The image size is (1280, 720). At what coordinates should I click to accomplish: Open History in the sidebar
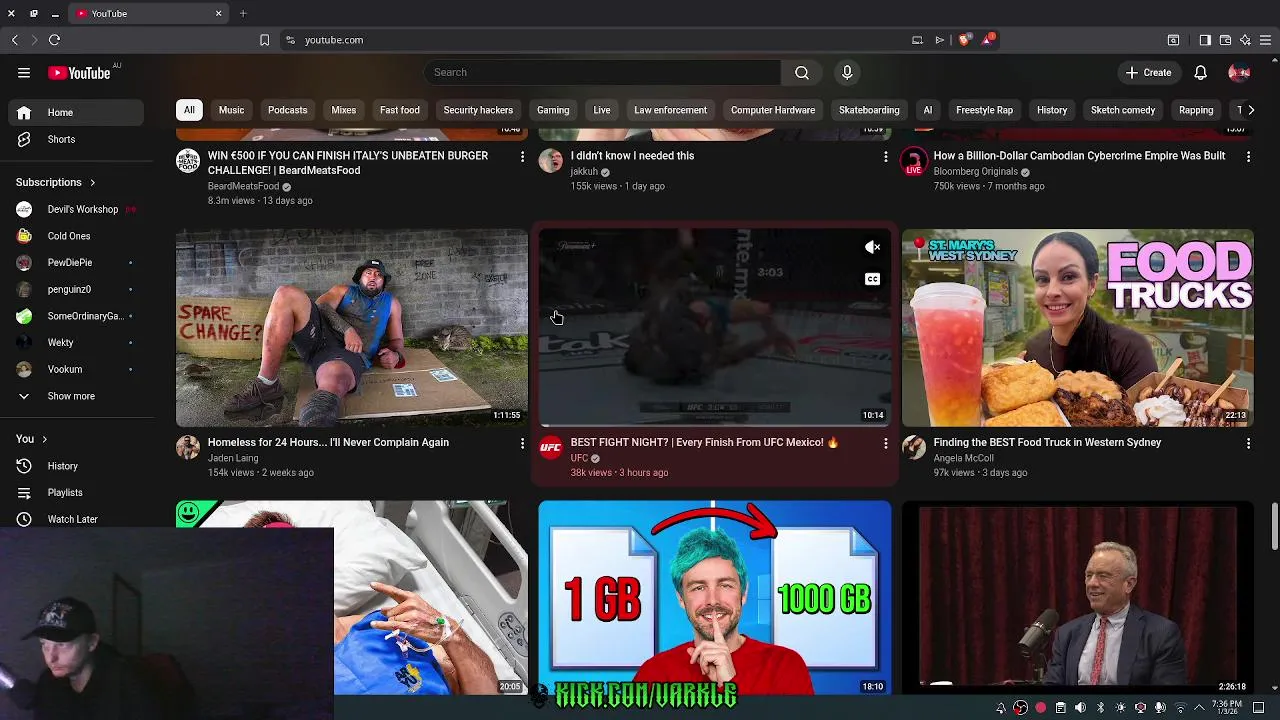pyautogui.click(x=76, y=466)
